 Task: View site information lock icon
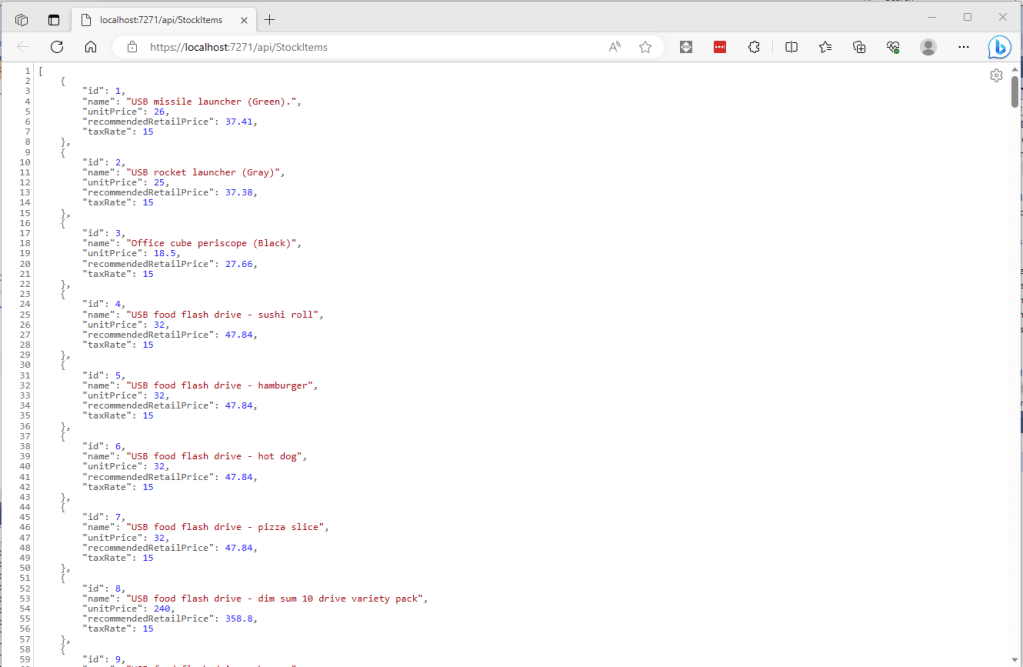(131, 47)
